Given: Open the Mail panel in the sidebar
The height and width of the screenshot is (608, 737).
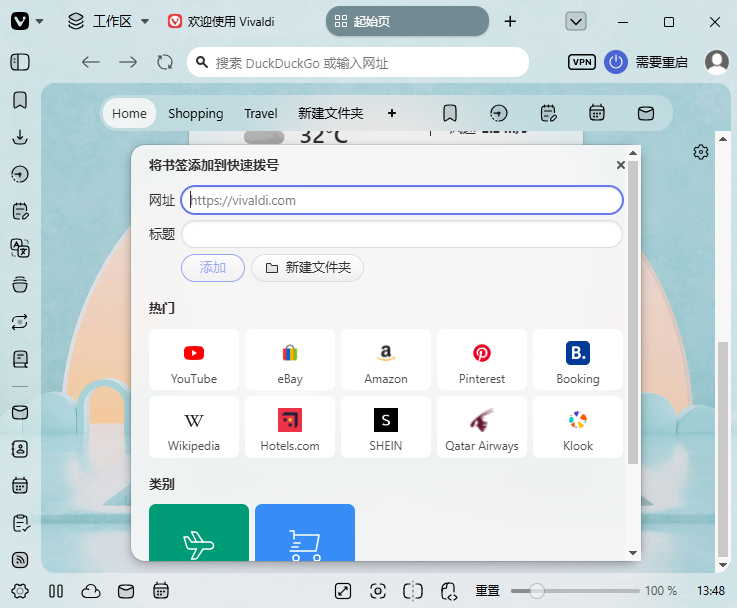Looking at the screenshot, I should click(20, 413).
